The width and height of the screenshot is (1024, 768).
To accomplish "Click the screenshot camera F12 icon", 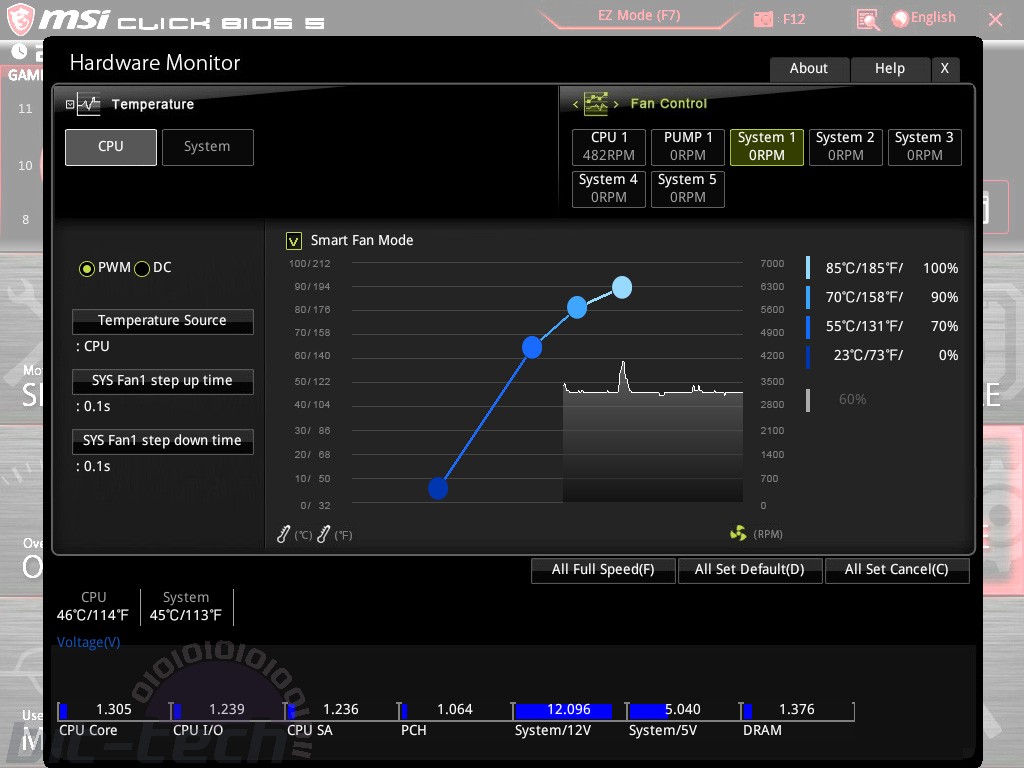I will (x=763, y=20).
